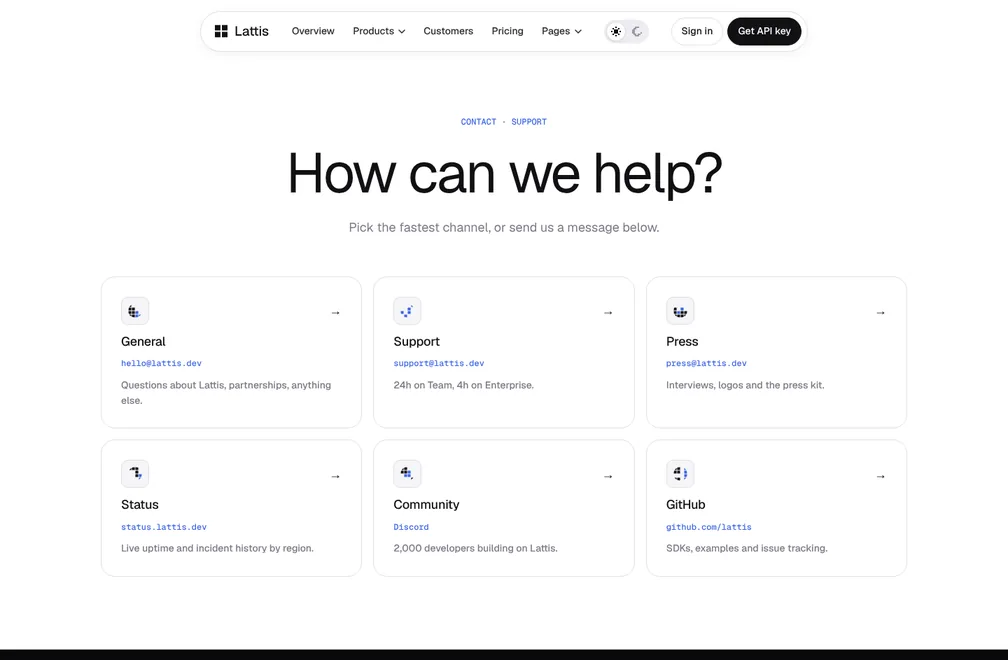1008x660 pixels.
Task: Click the Lattis brand name
Action: (251, 31)
